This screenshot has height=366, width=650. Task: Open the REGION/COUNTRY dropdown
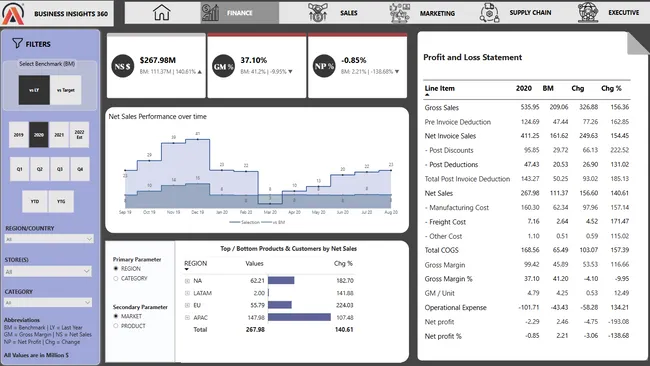point(49,239)
